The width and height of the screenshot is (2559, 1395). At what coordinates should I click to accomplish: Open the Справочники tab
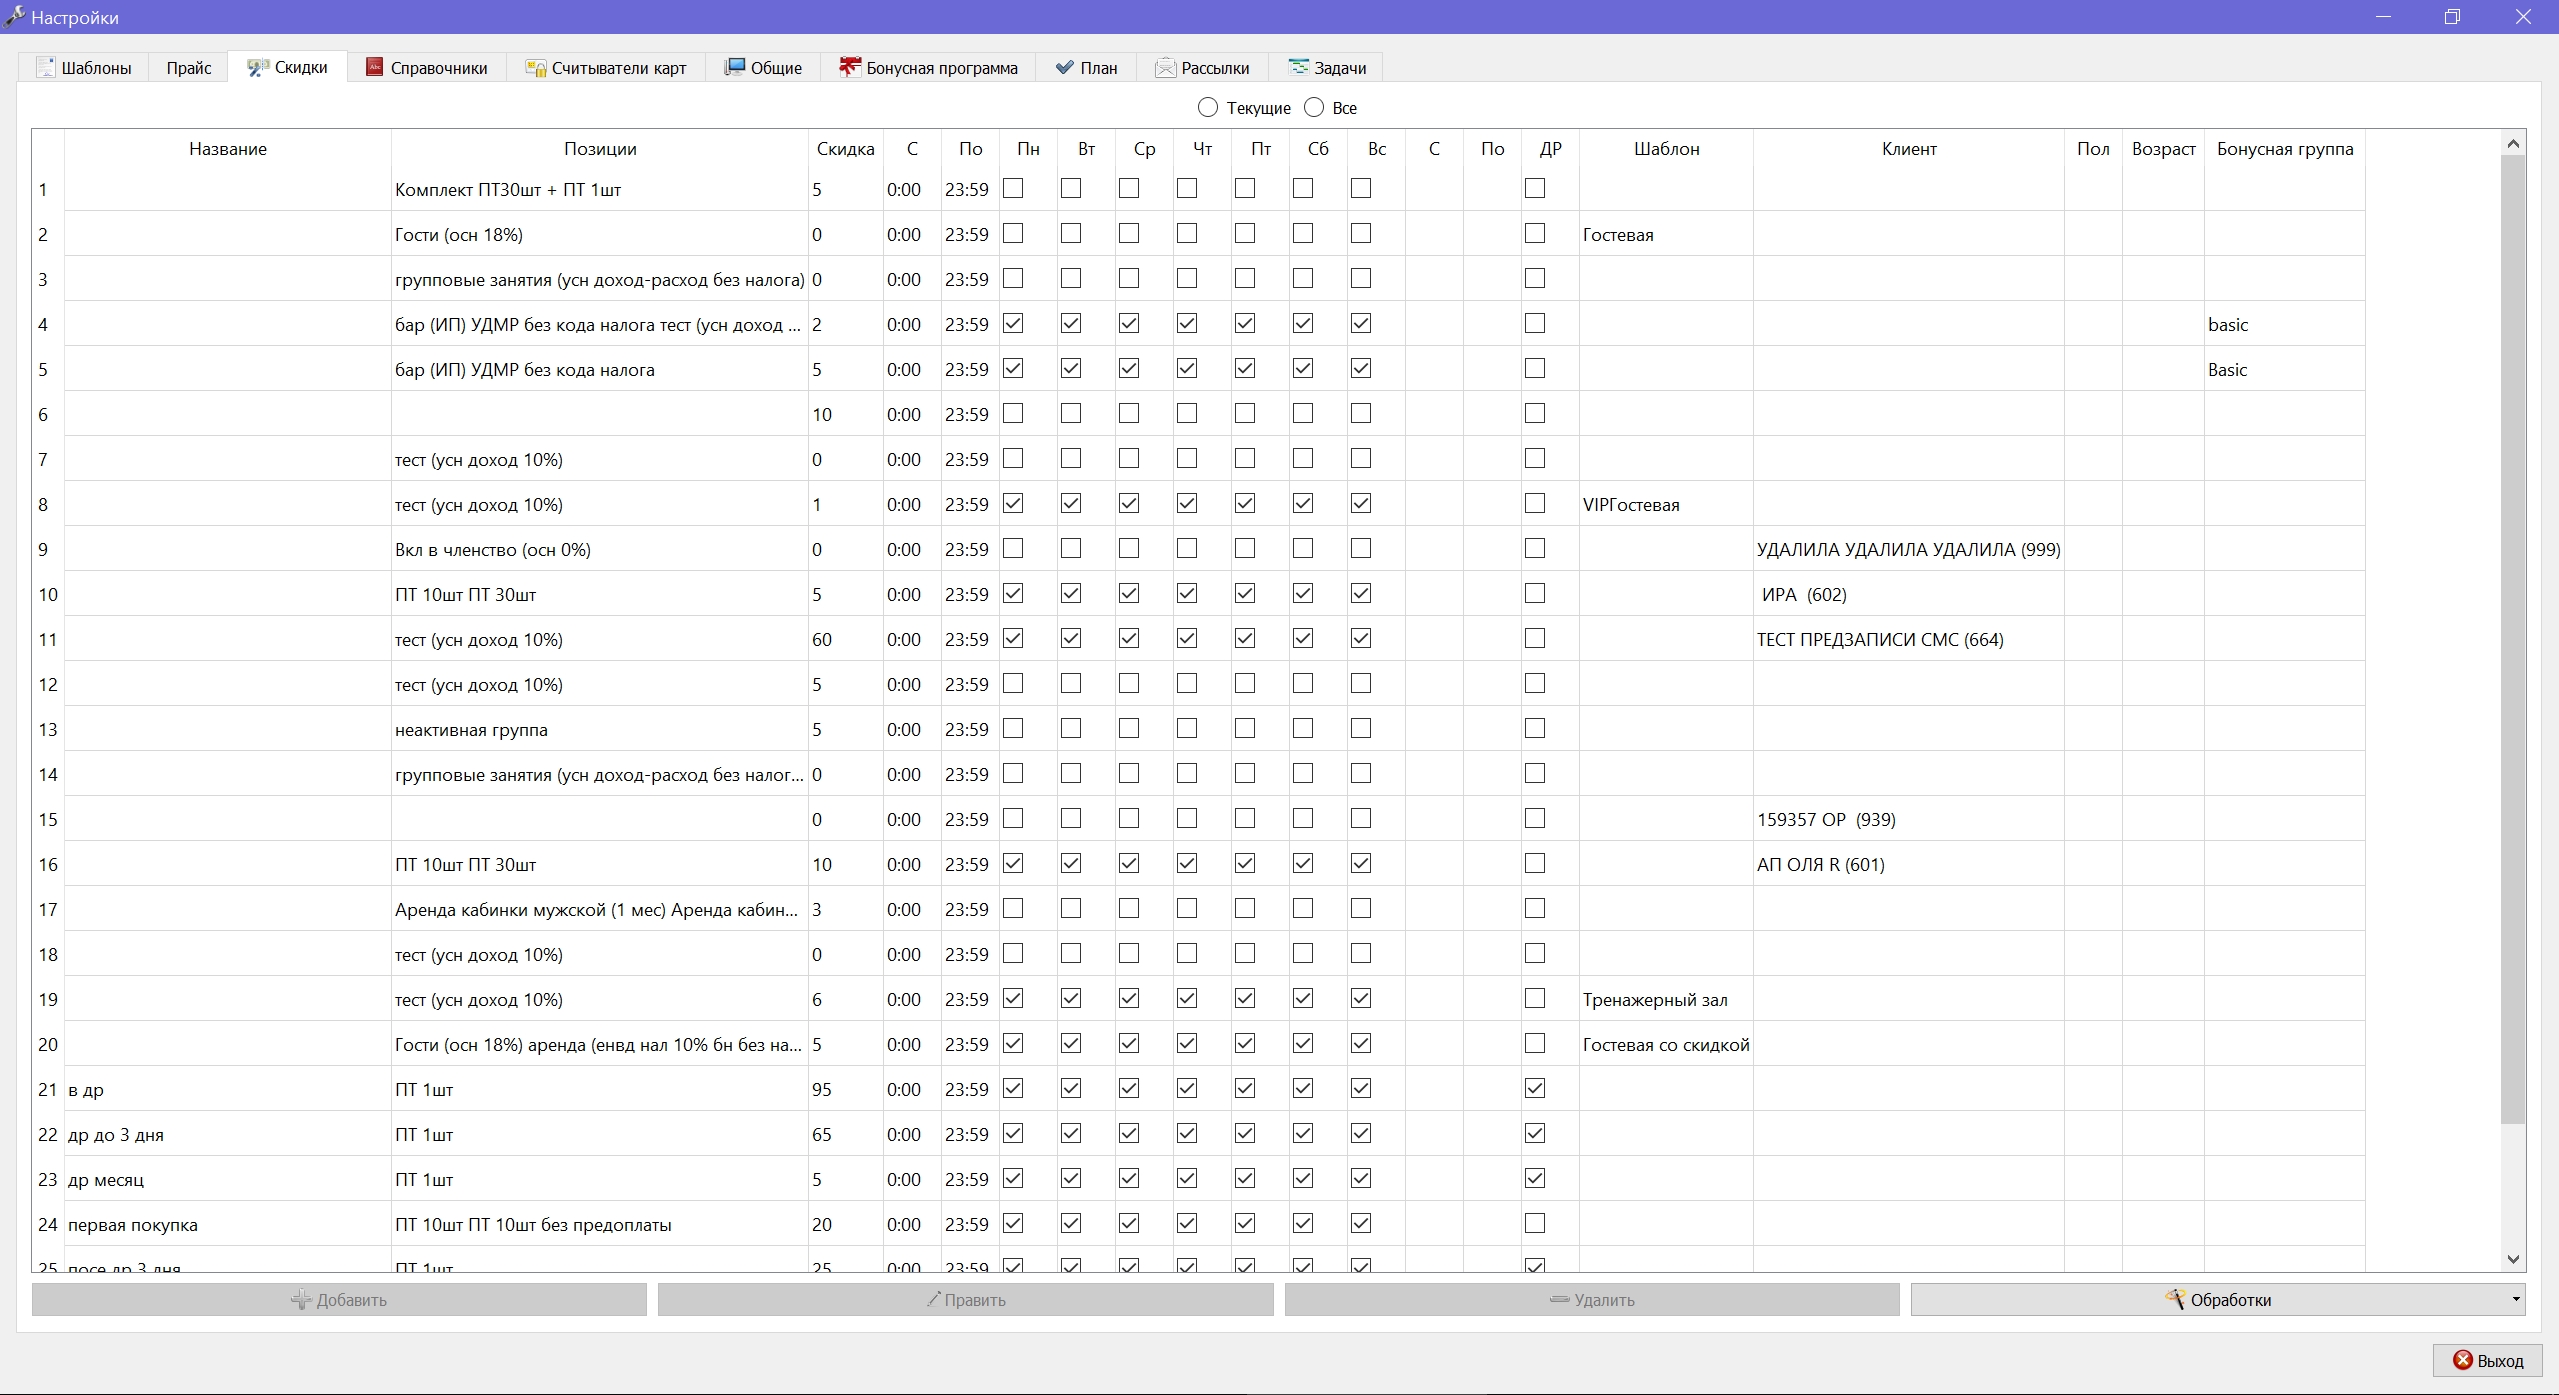[427, 68]
